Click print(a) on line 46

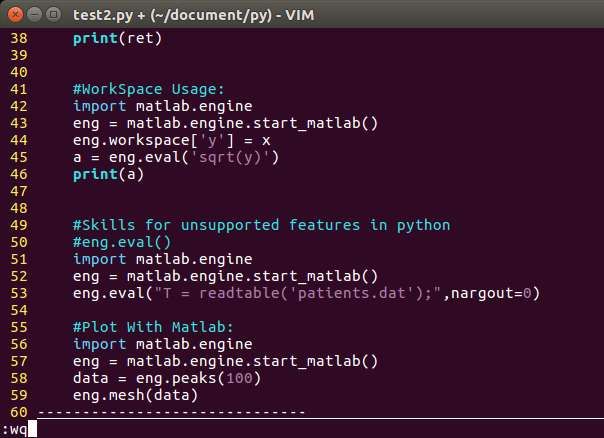pyautogui.click(x=108, y=174)
